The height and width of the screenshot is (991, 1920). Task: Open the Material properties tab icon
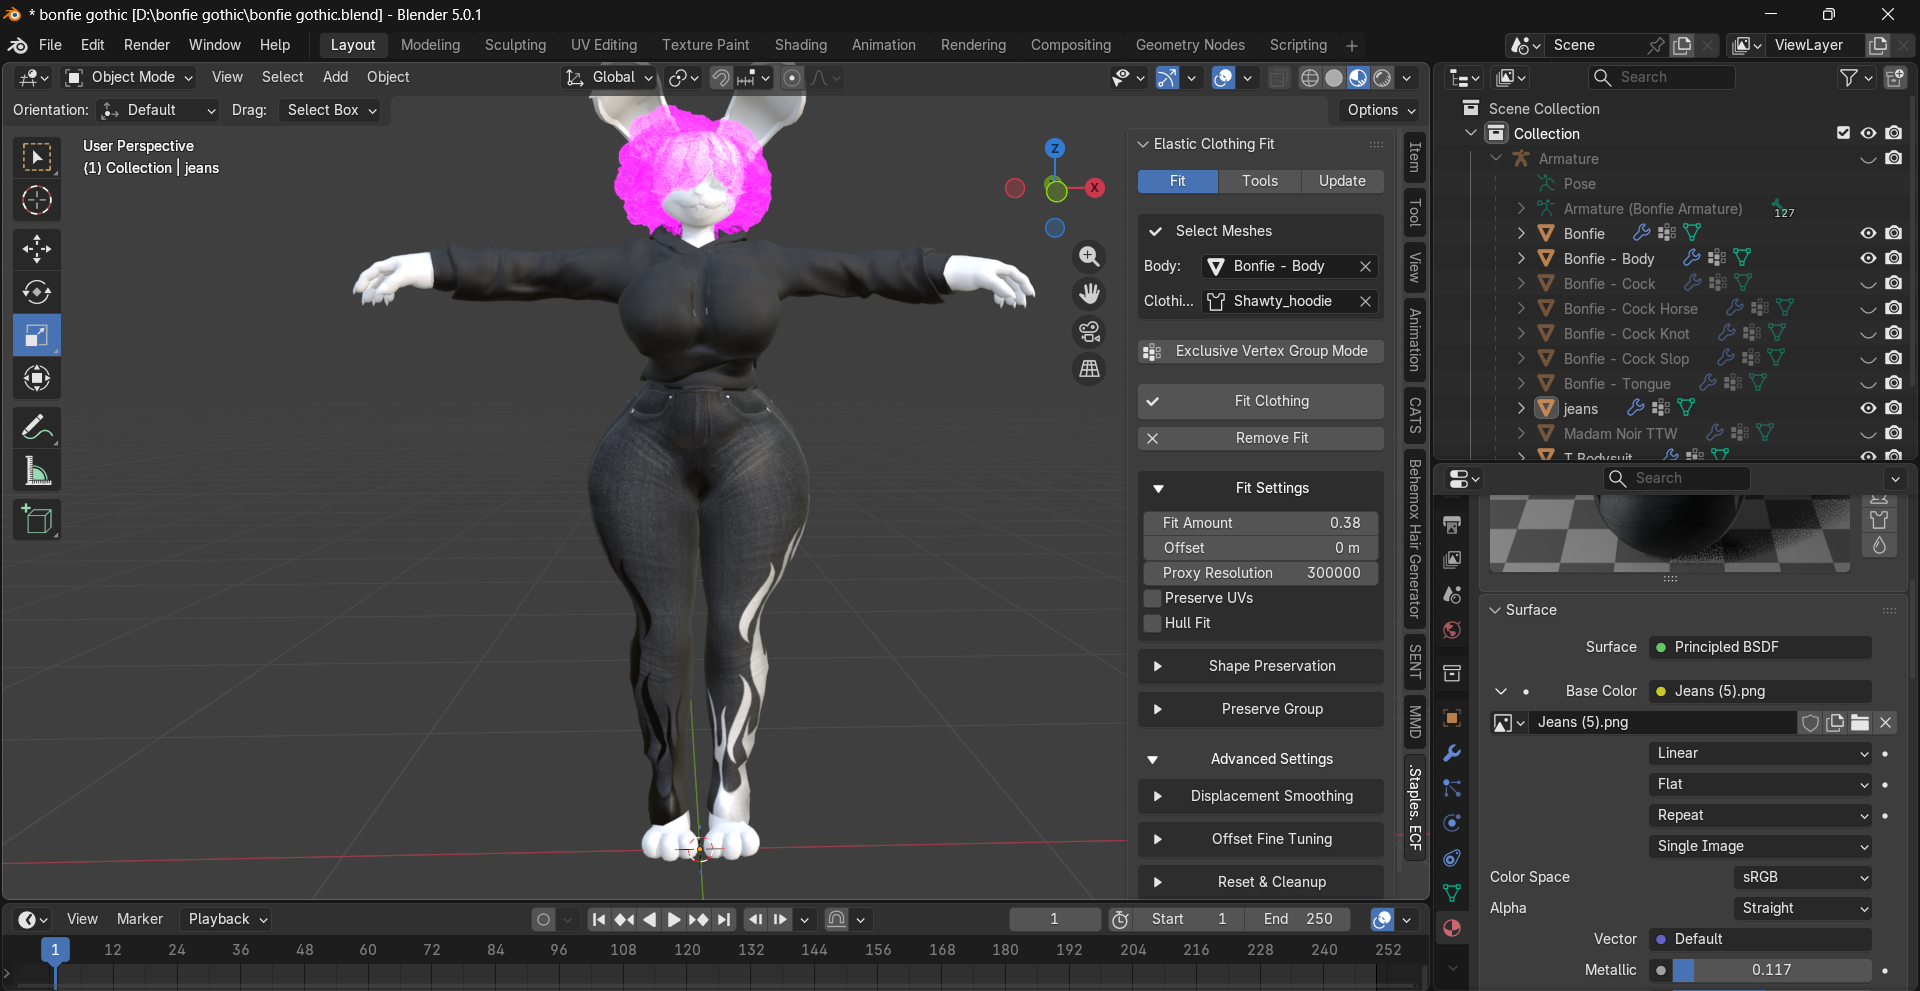(1452, 928)
